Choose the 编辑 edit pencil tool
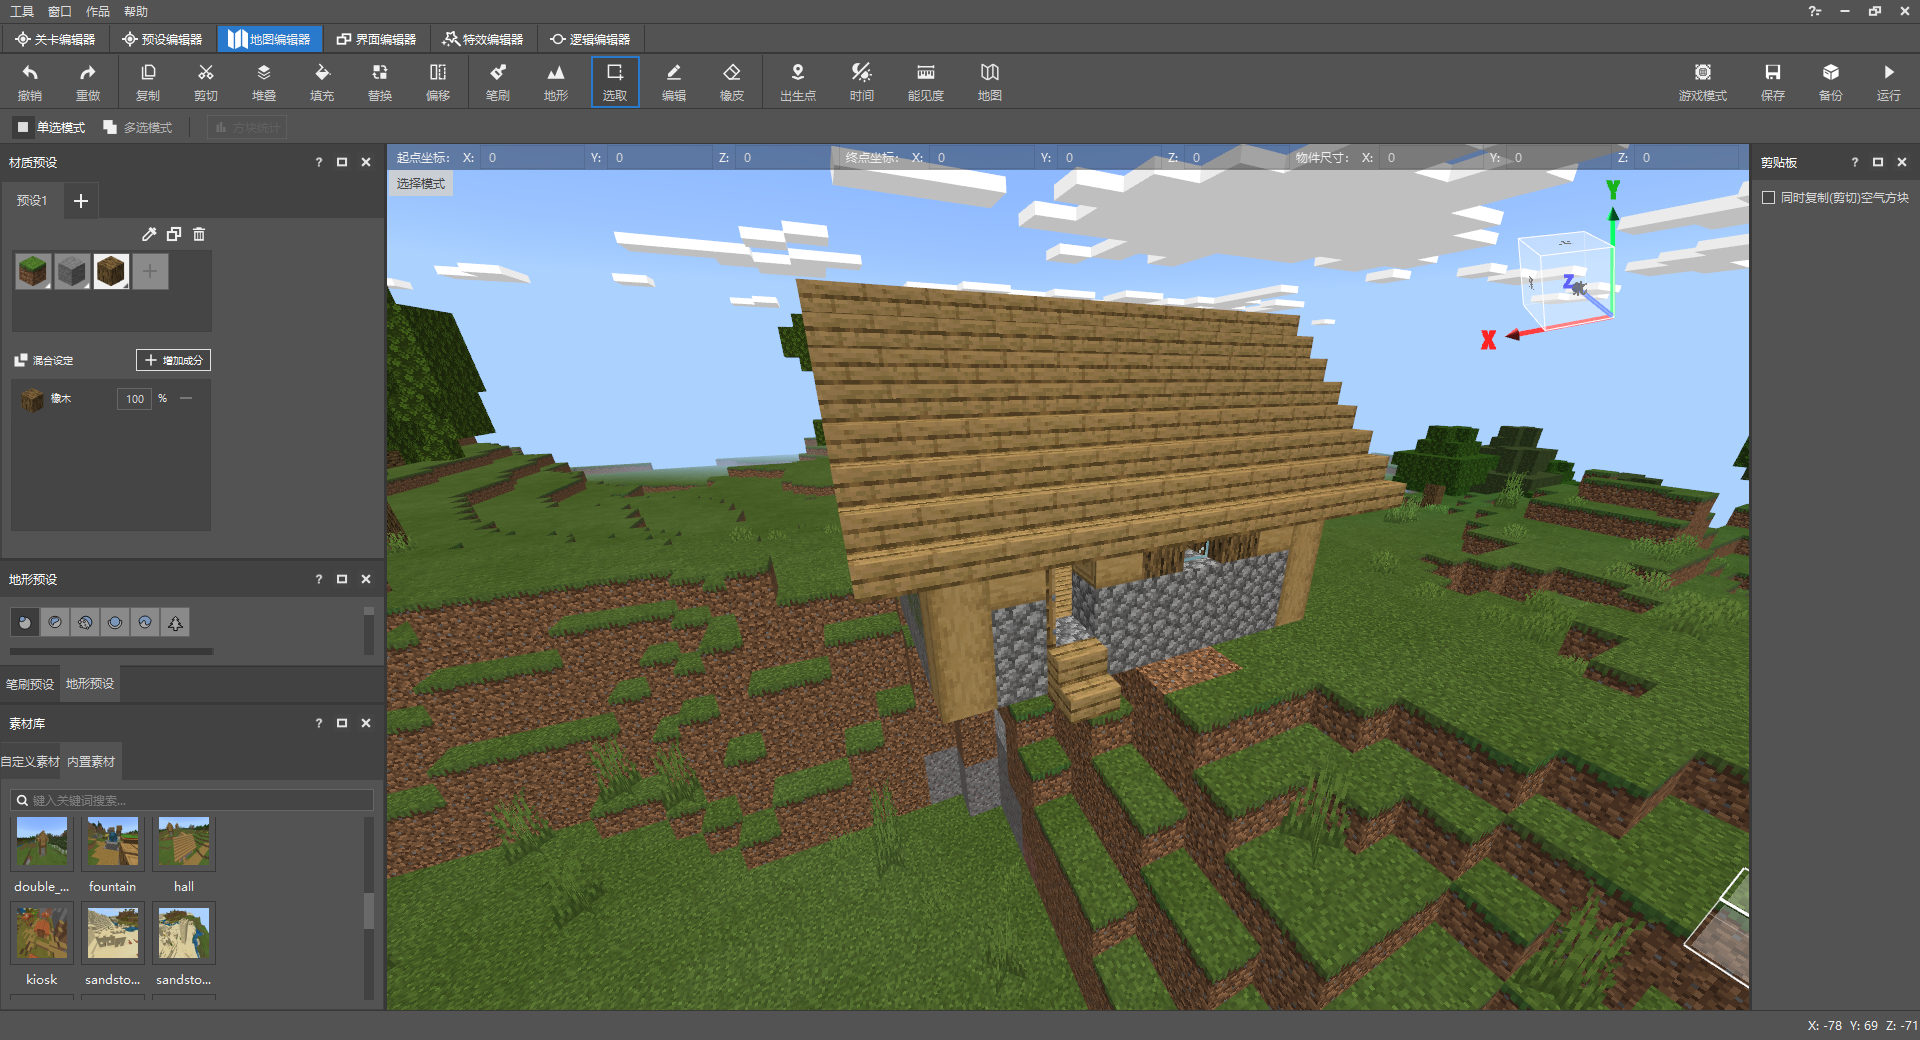 [x=674, y=82]
